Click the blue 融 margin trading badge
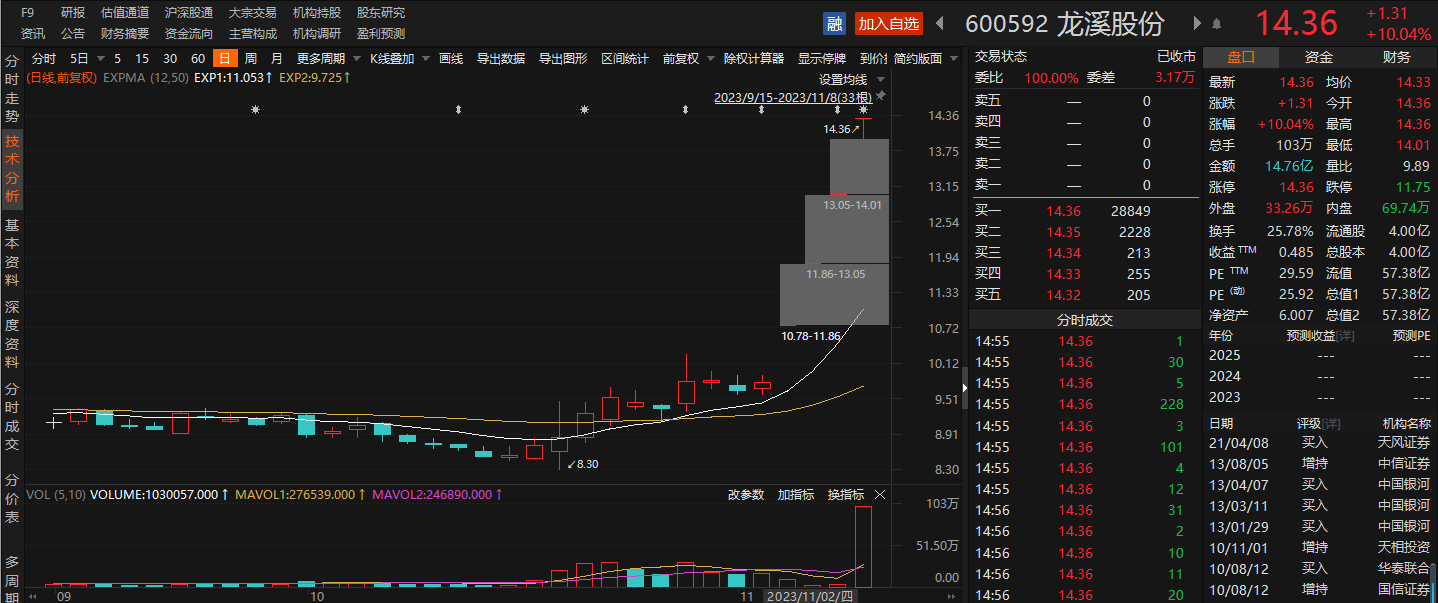 (834, 23)
